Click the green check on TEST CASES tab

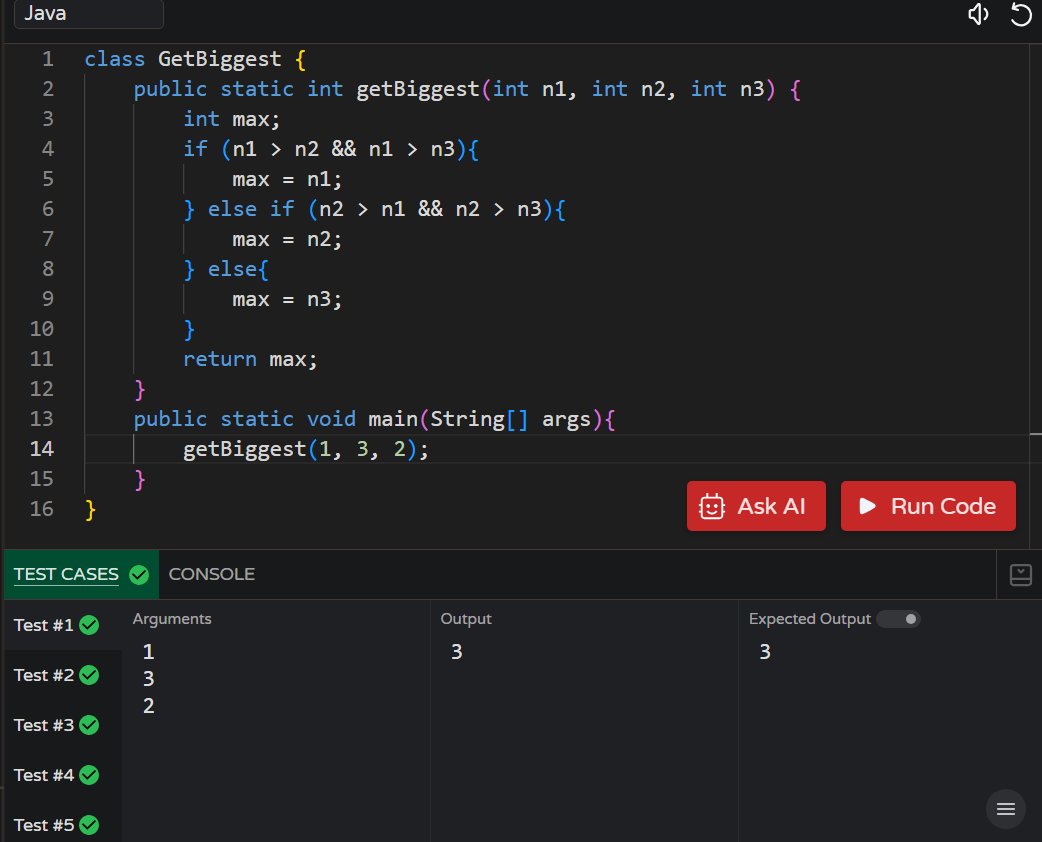(139, 574)
